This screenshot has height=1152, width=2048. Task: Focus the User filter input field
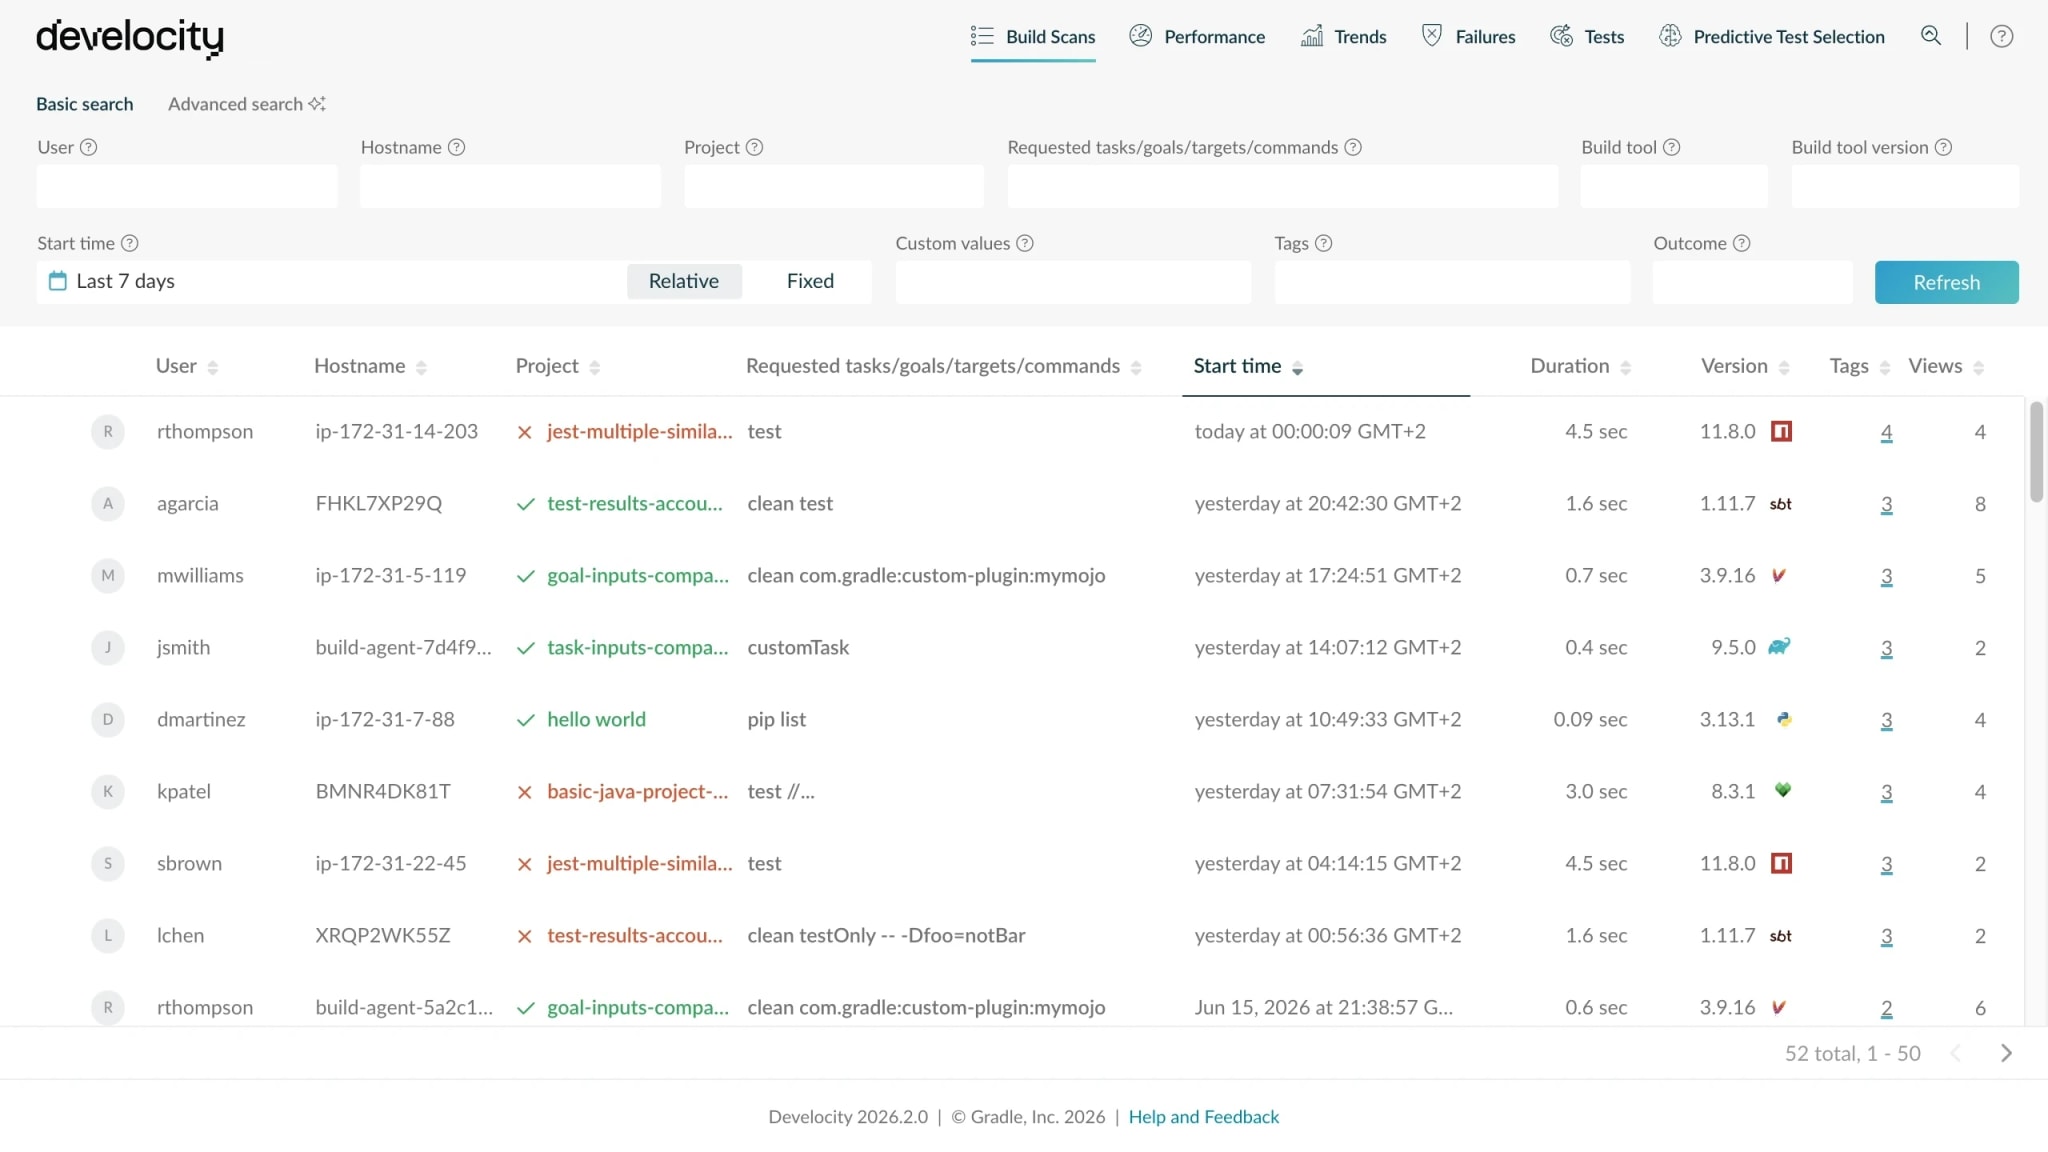(187, 187)
